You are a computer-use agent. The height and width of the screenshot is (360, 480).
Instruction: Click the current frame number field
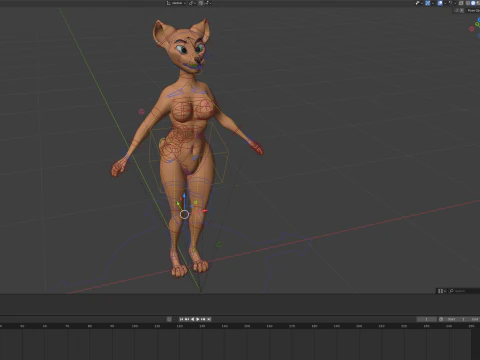tap(427, 319)
